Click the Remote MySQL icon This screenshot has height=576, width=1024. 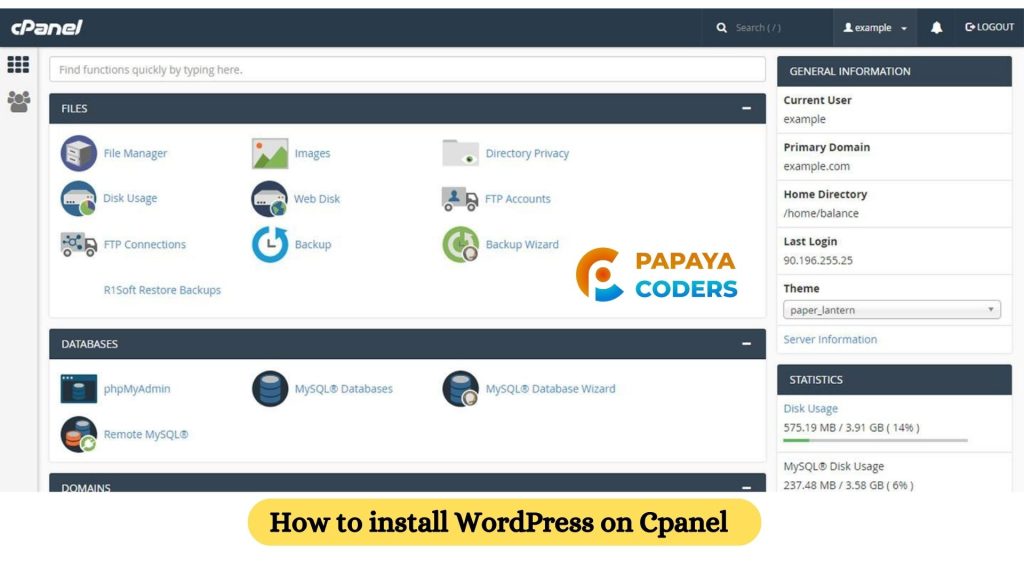[x=78, y=434]
